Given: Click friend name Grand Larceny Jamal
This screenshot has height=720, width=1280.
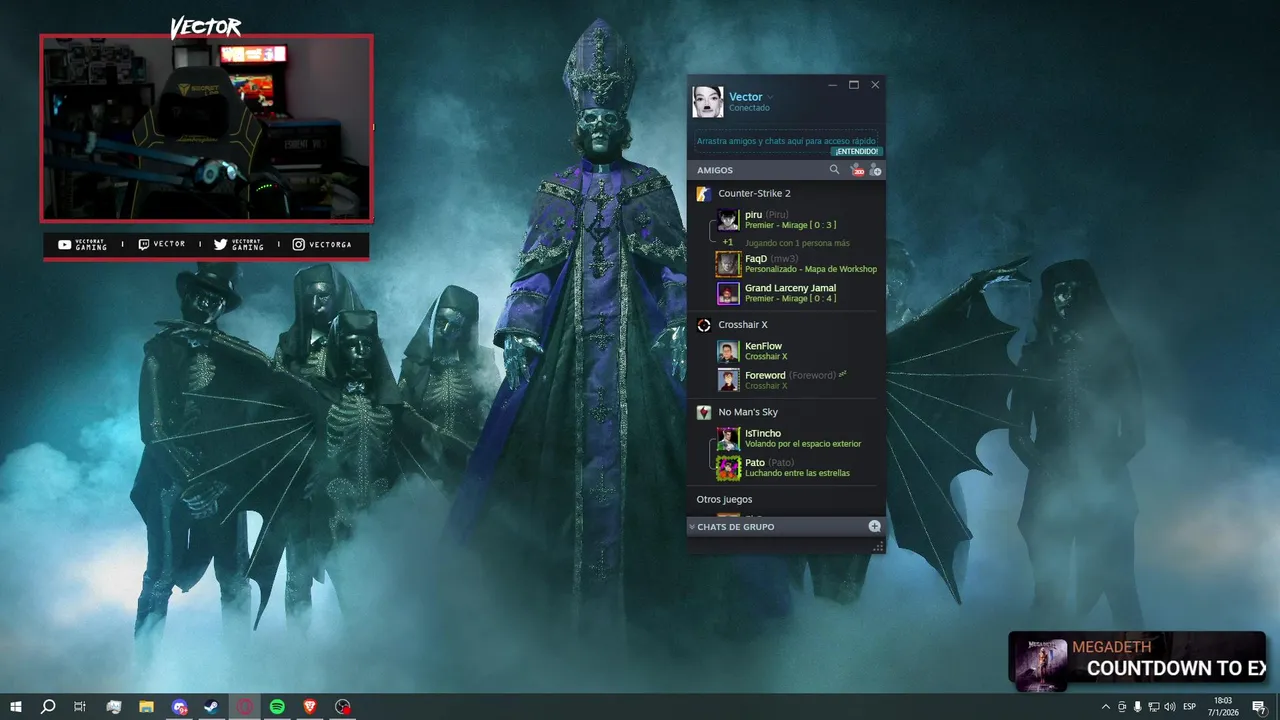Looking at the screenshot, I should 790,288.
